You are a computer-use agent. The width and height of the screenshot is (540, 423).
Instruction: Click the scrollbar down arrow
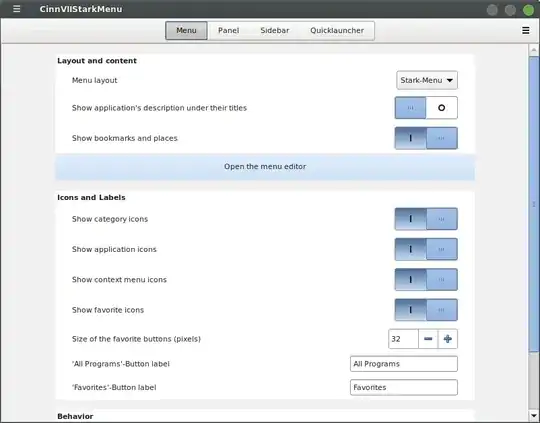[x=533, y=415]
